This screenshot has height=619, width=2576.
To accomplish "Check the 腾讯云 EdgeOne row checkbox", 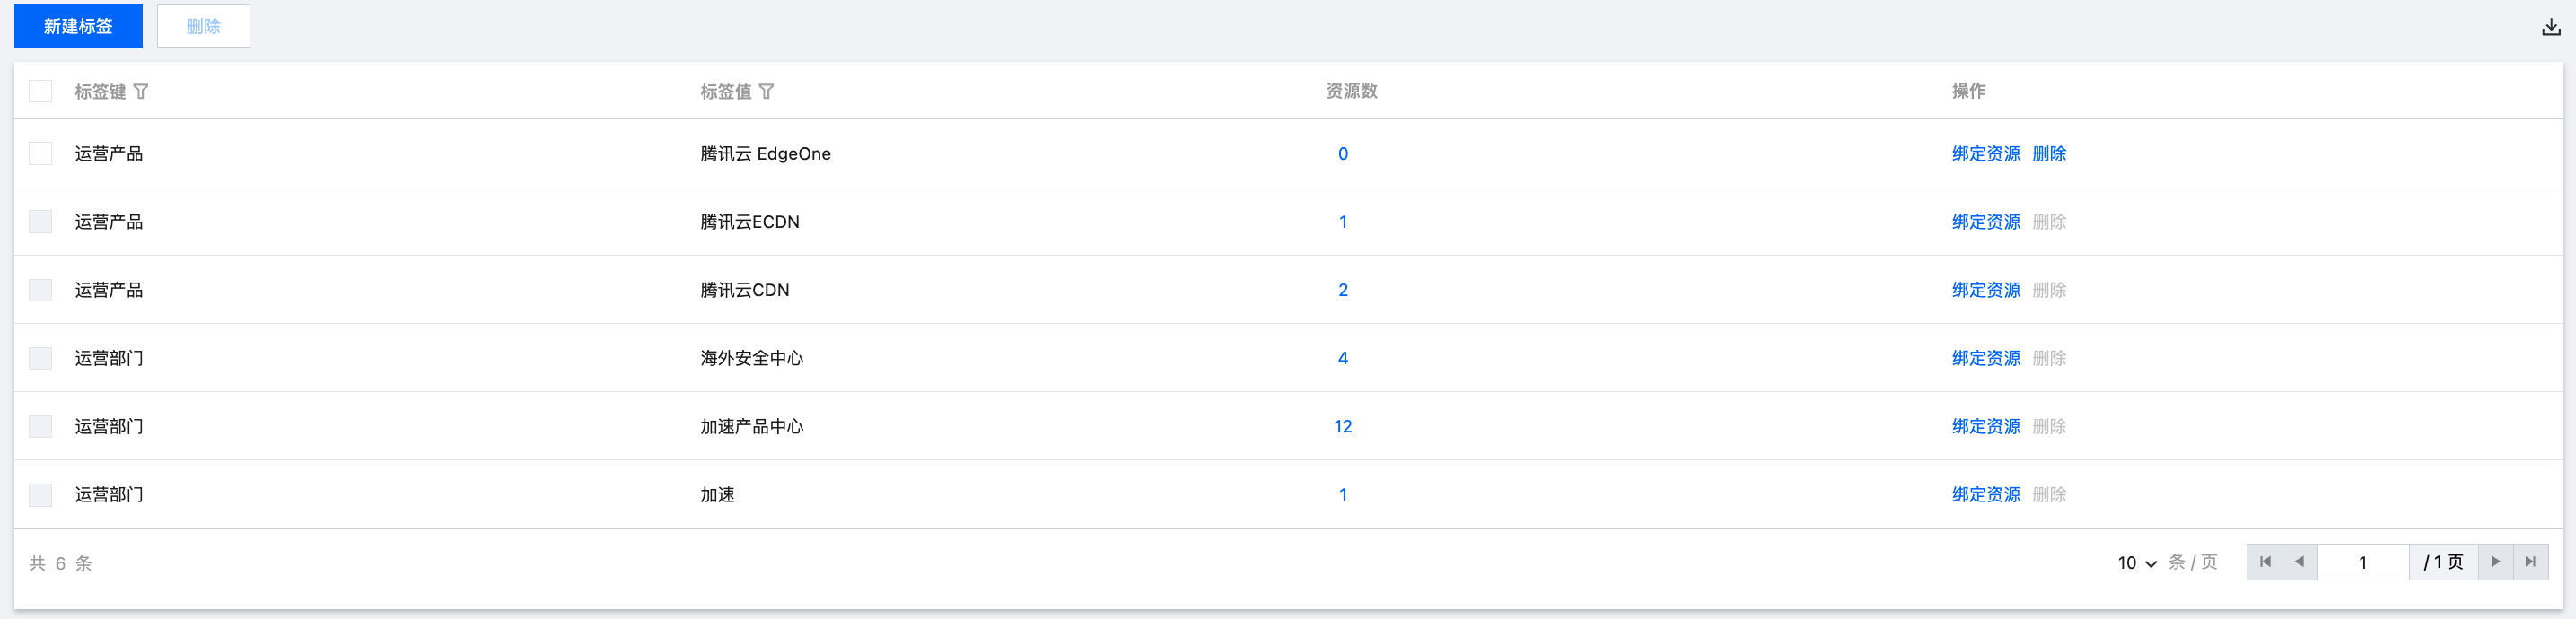I will (x=40, y=154).
